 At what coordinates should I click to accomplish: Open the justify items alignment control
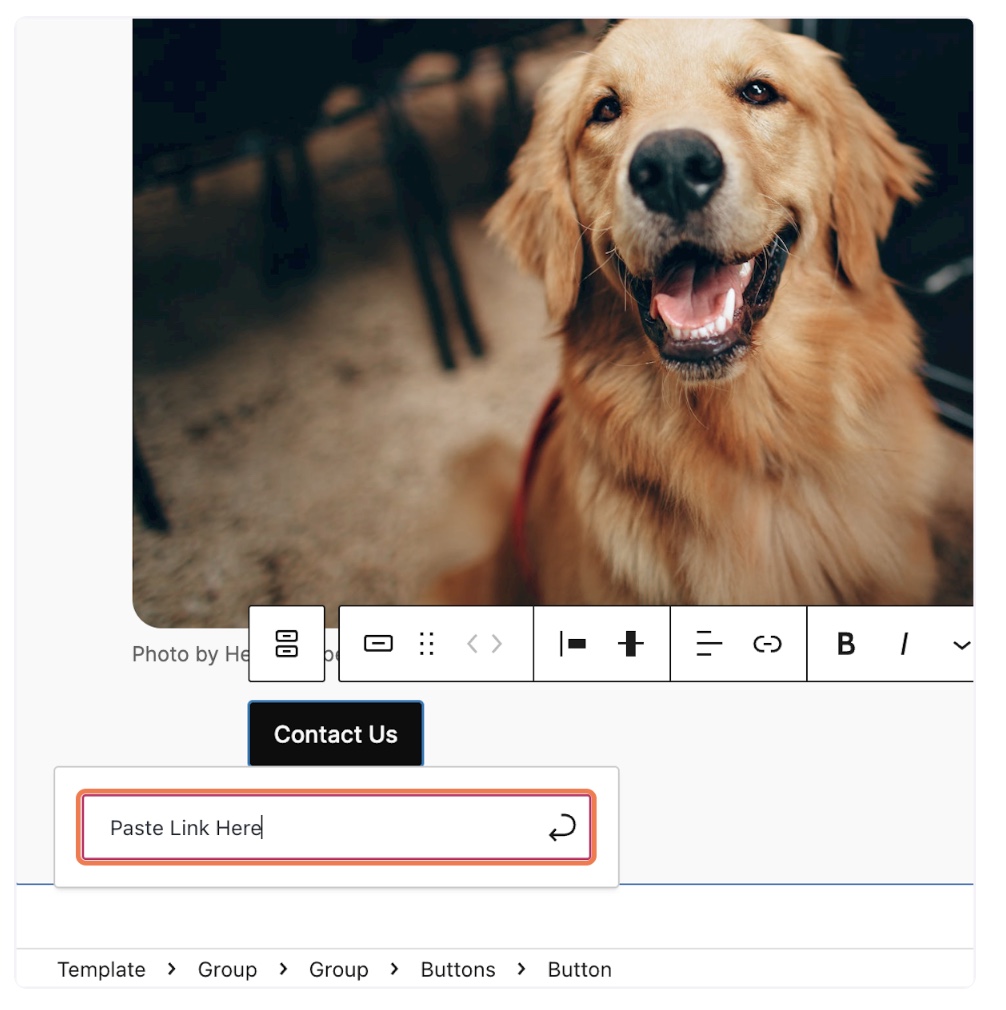click(x=573, y=643)
